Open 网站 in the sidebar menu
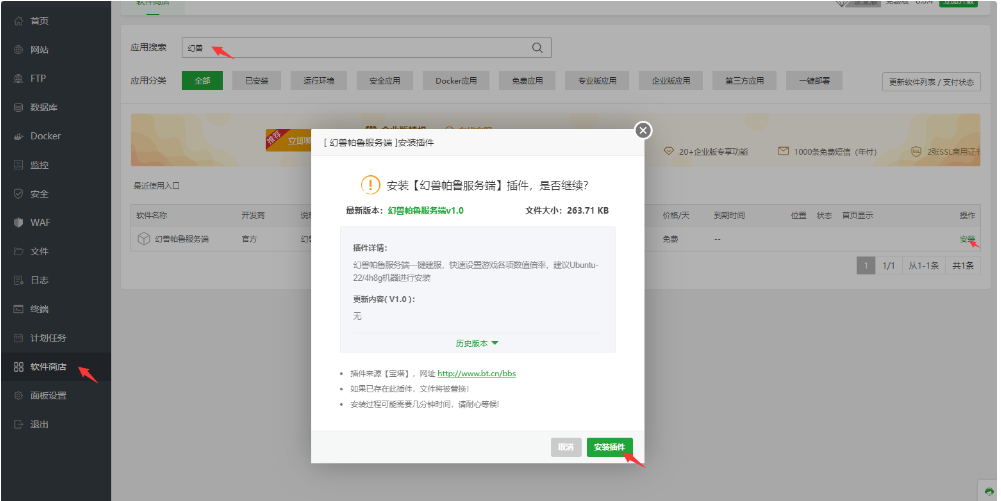The image size is (1001, 501). (40, 50)
